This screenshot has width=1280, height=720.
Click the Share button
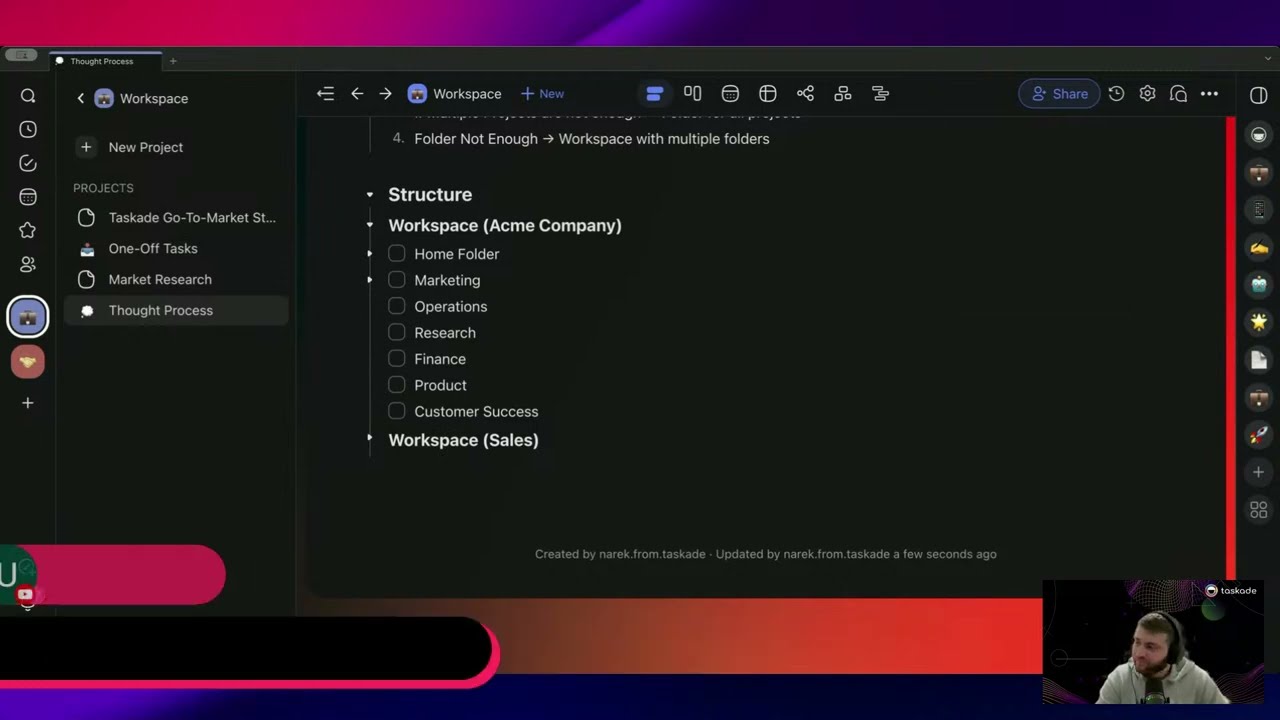(x=1059, y=93)
